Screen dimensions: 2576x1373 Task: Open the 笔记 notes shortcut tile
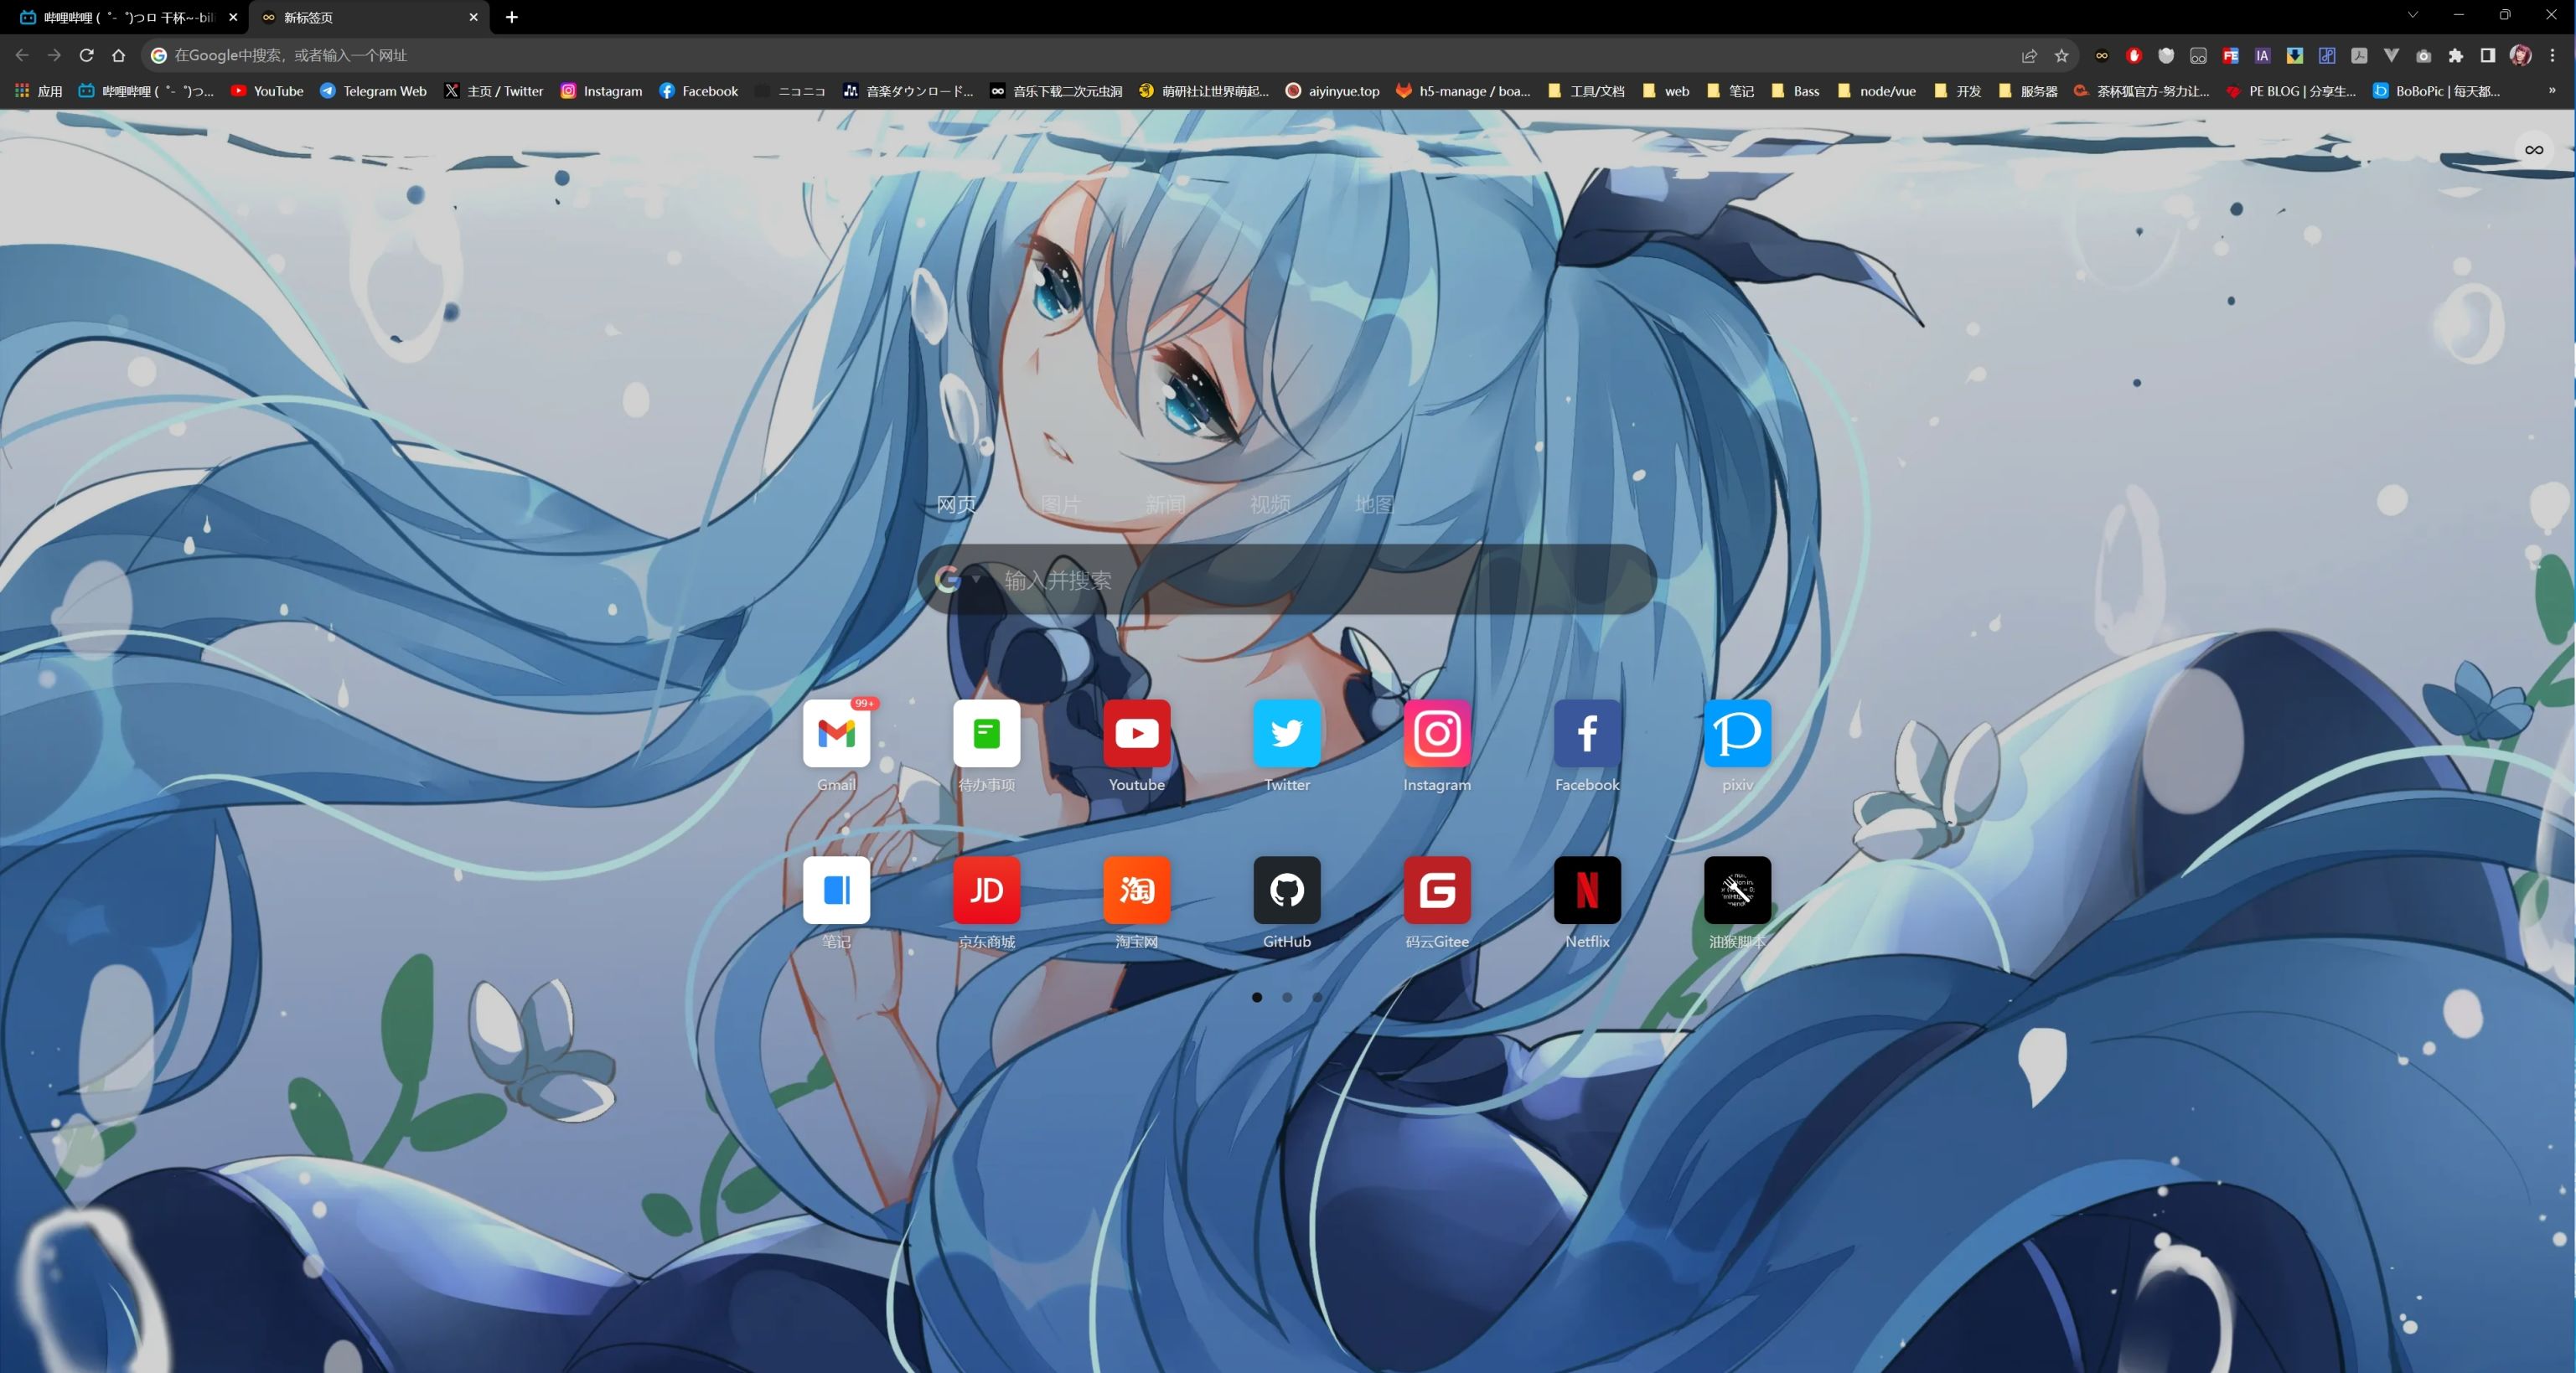[x=836, y=890]
